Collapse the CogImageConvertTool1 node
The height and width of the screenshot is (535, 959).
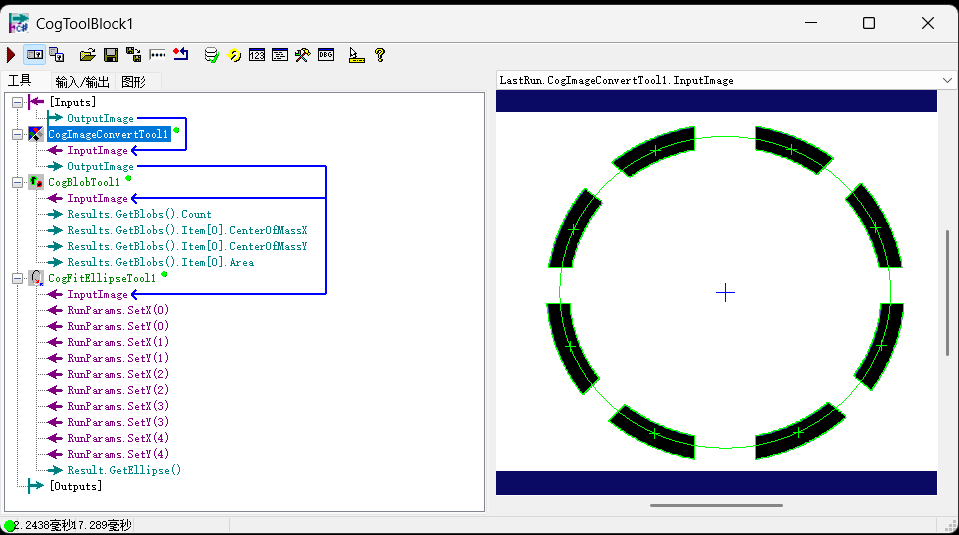18,134
